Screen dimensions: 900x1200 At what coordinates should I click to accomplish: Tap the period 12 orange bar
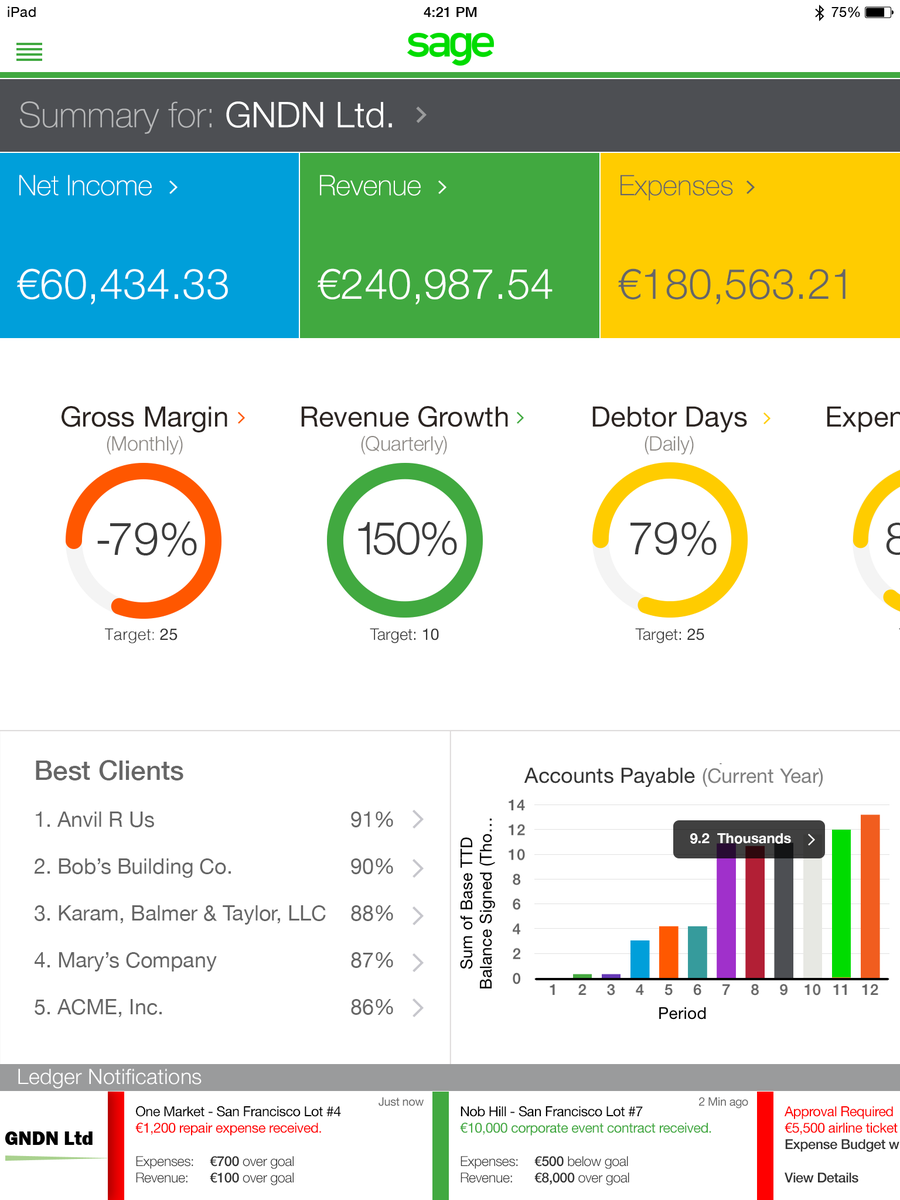(871, 896)
